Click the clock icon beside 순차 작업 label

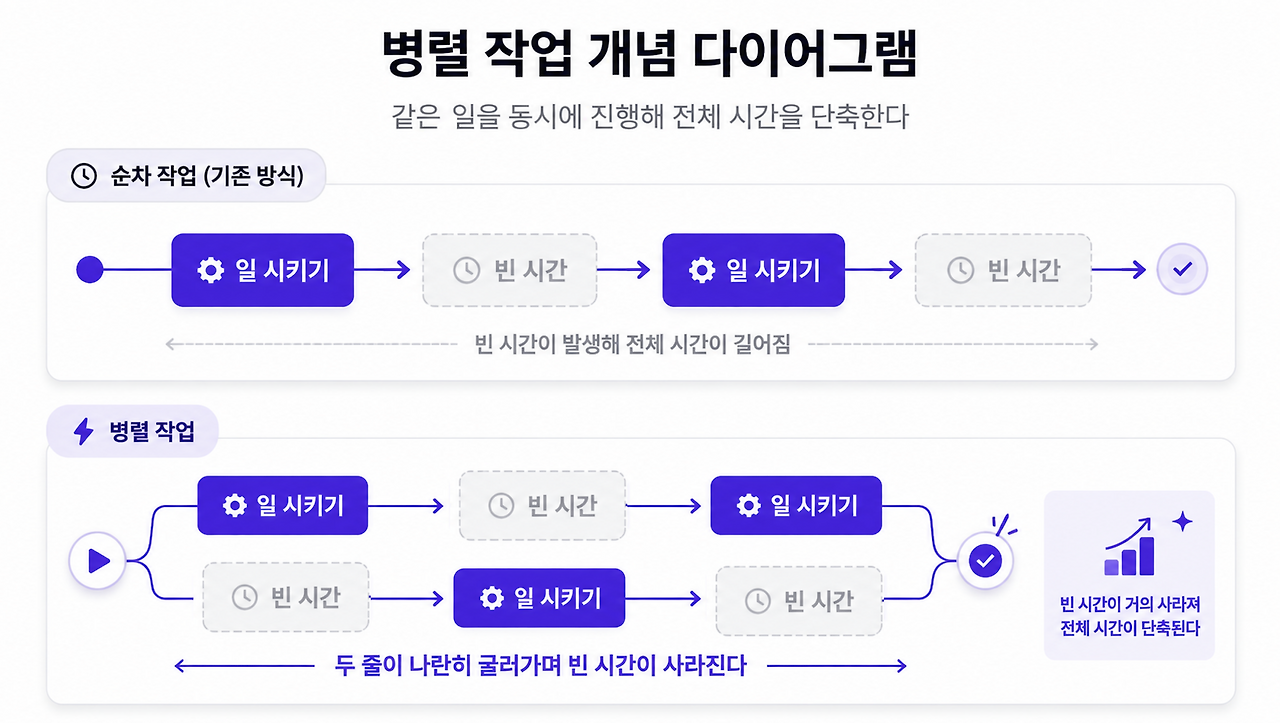click(84, 176)
